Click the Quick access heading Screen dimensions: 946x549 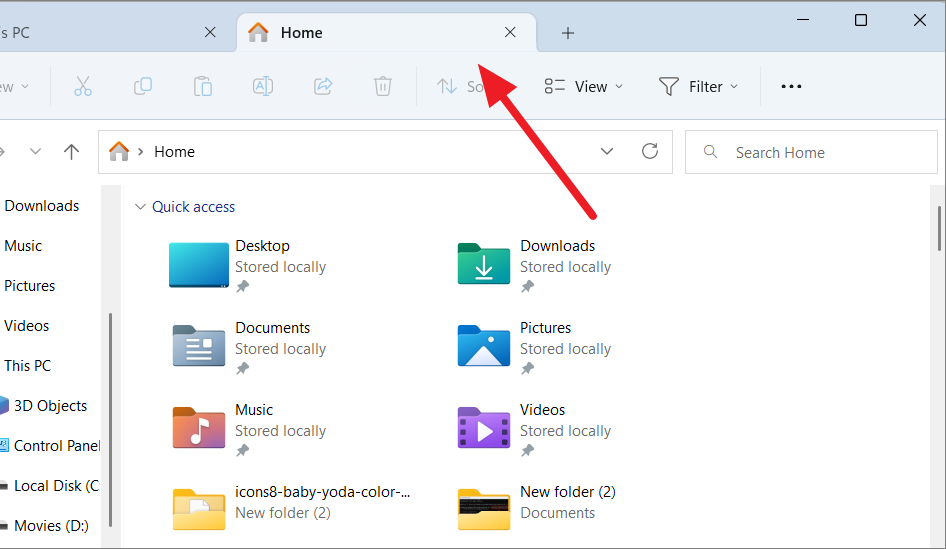(x=193, y=206)
